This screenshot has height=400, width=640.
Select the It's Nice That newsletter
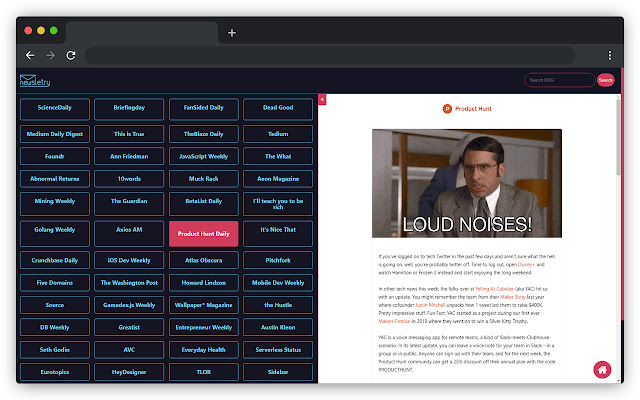point(278,233)
